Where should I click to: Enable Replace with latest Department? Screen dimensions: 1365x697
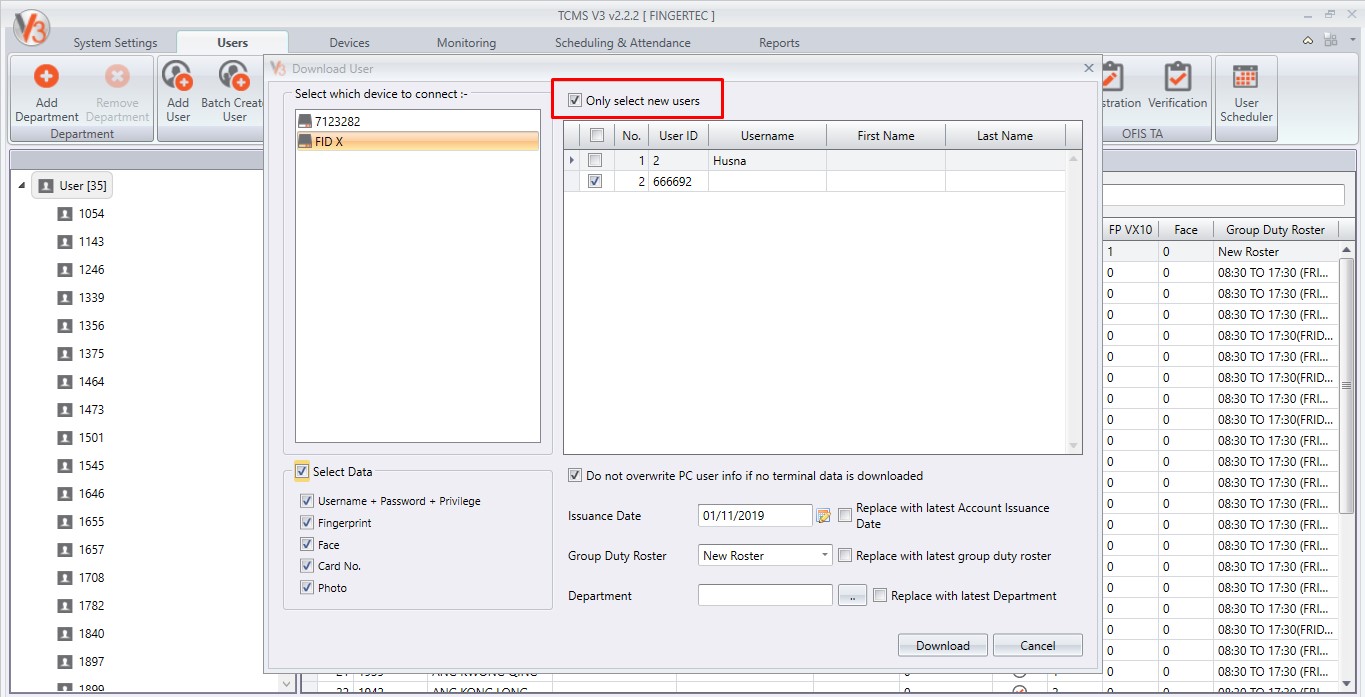point(880,595)
